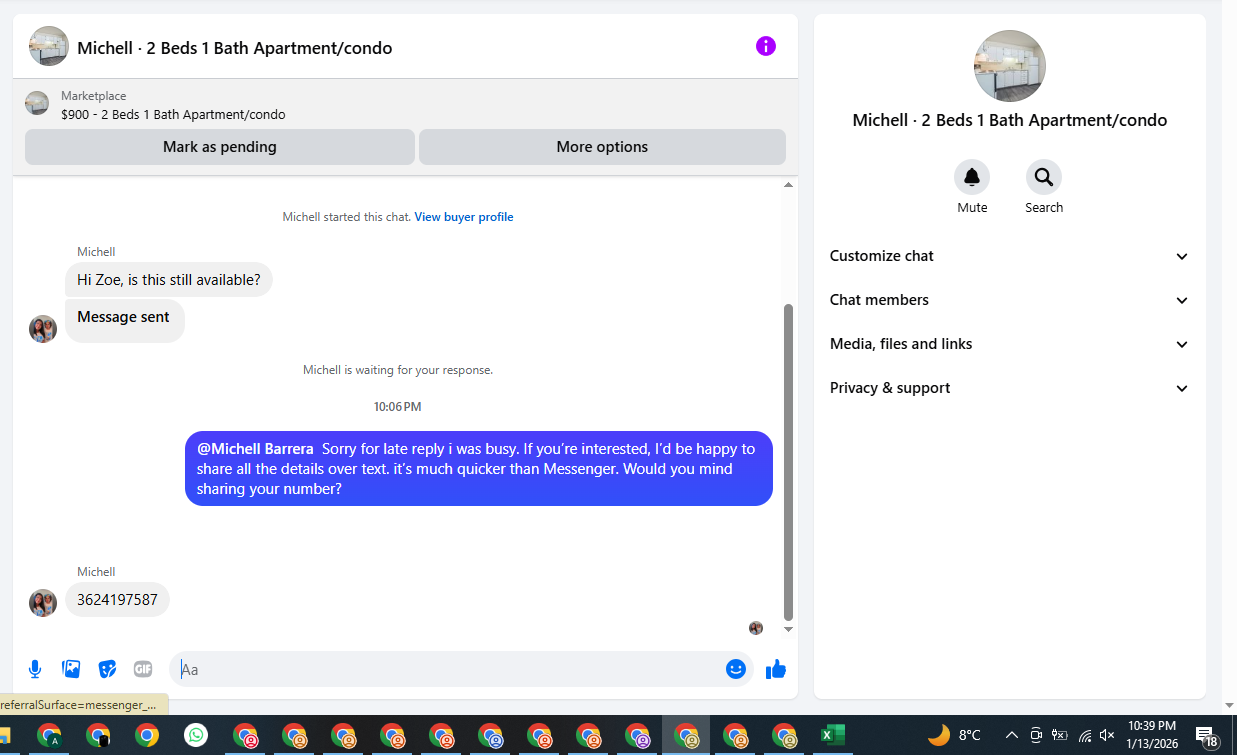The image size is (1237, 755).
Task: Choose a sticker from the sticker icon
Action: pyautogui.click(x=107, y=669)
